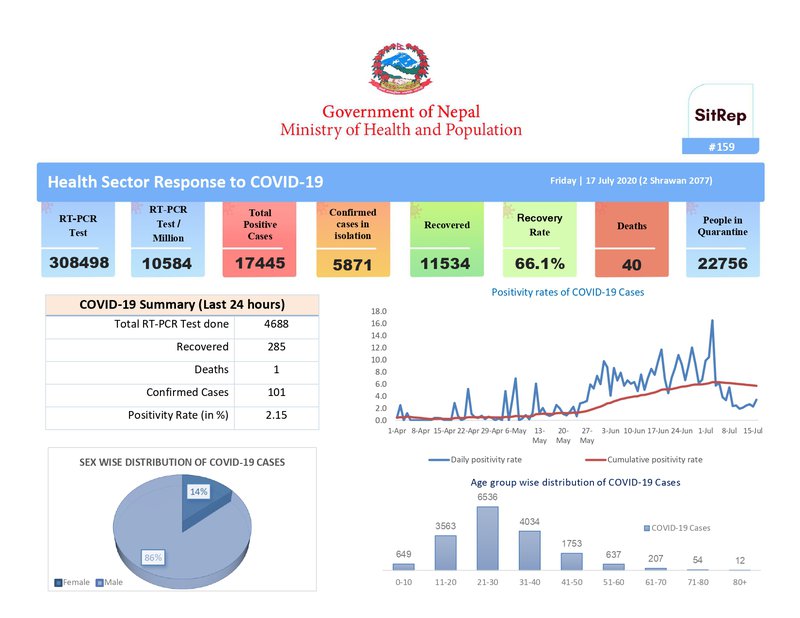This screenshot has height=618, width=800.
Task: Click the Recovery Rate value 66.1%
Action: (x=540, y=263)
